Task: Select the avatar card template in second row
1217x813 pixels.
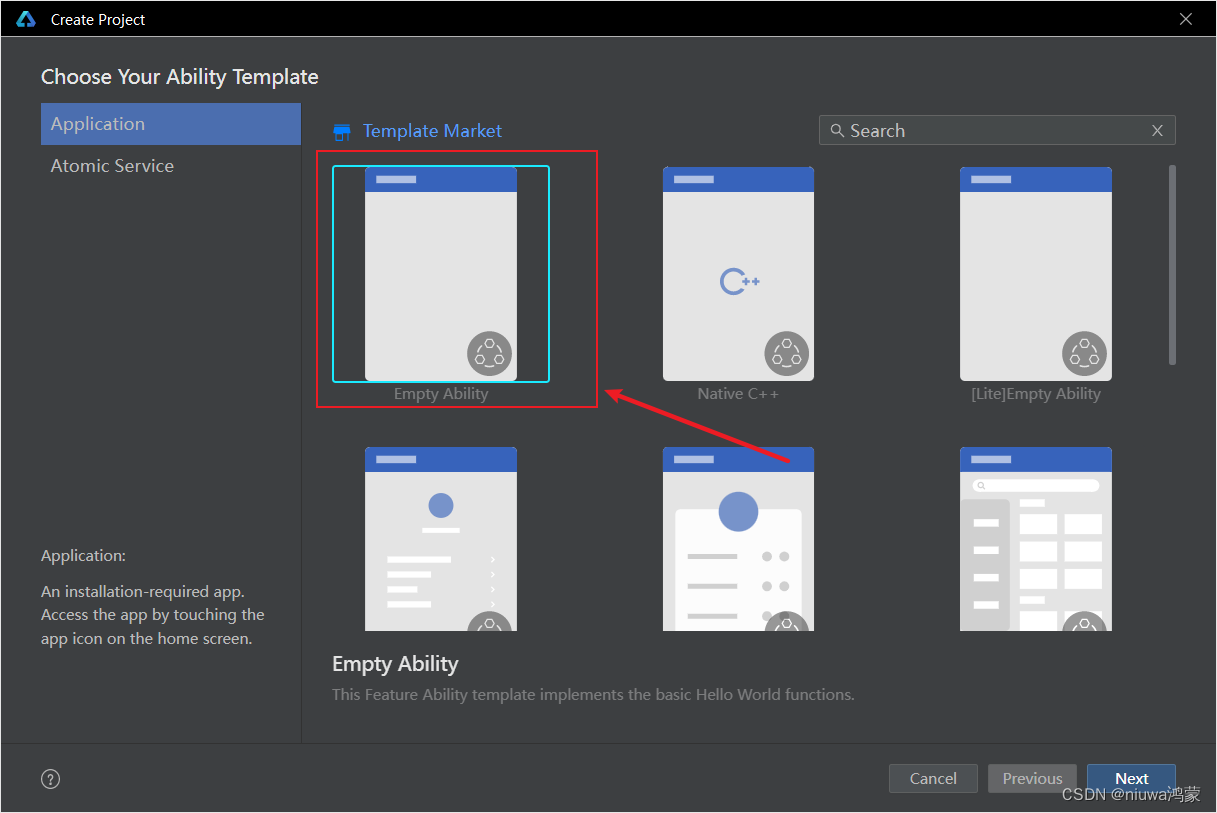Action: [x=738, y=539]
